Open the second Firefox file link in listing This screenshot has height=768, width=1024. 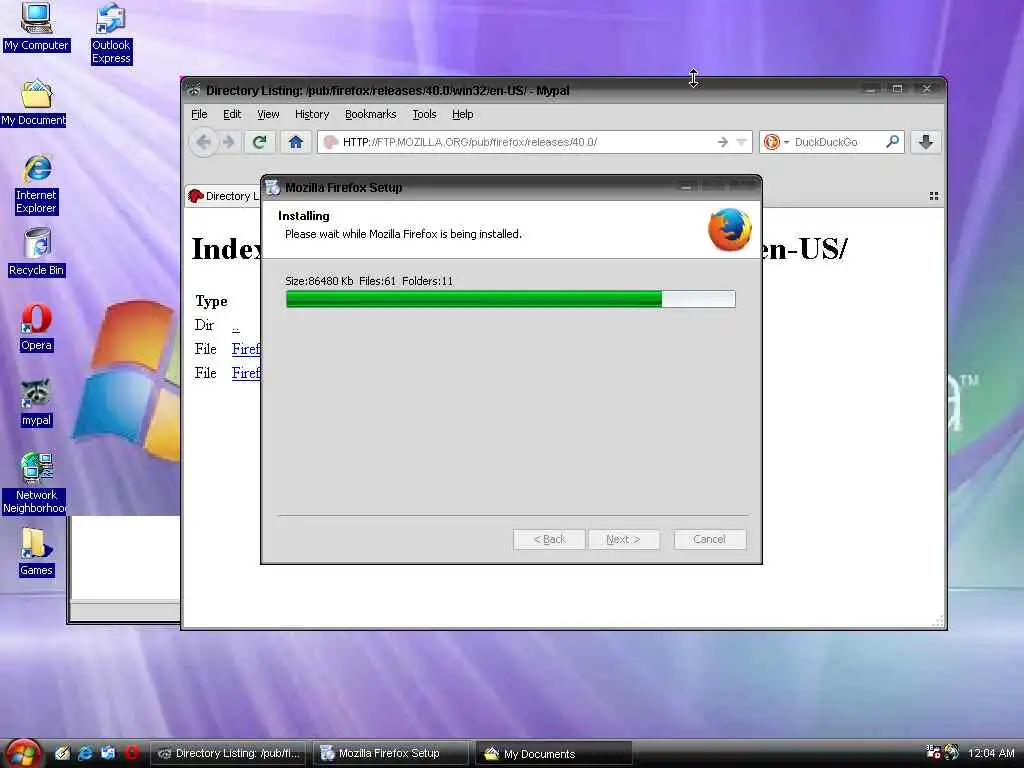[x=246, y=373]
